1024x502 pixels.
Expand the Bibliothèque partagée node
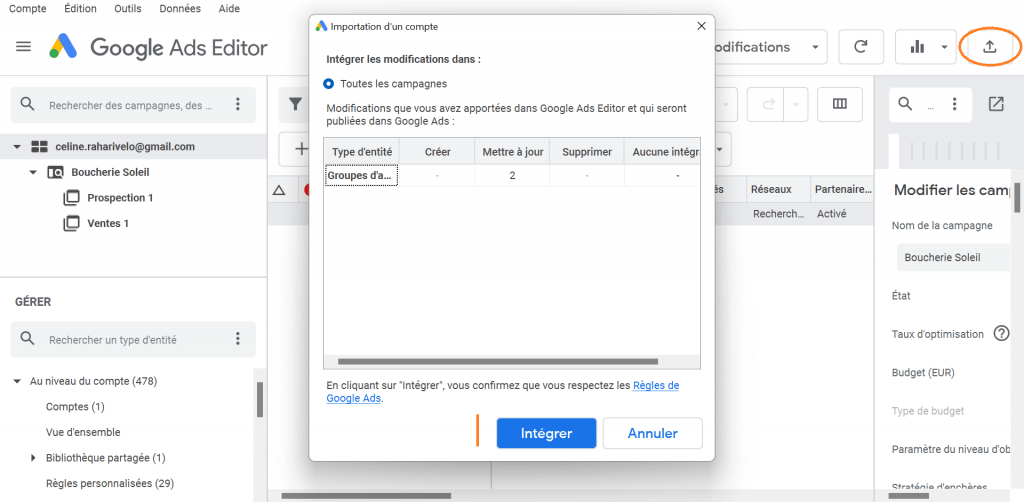[x=33, y=458]
